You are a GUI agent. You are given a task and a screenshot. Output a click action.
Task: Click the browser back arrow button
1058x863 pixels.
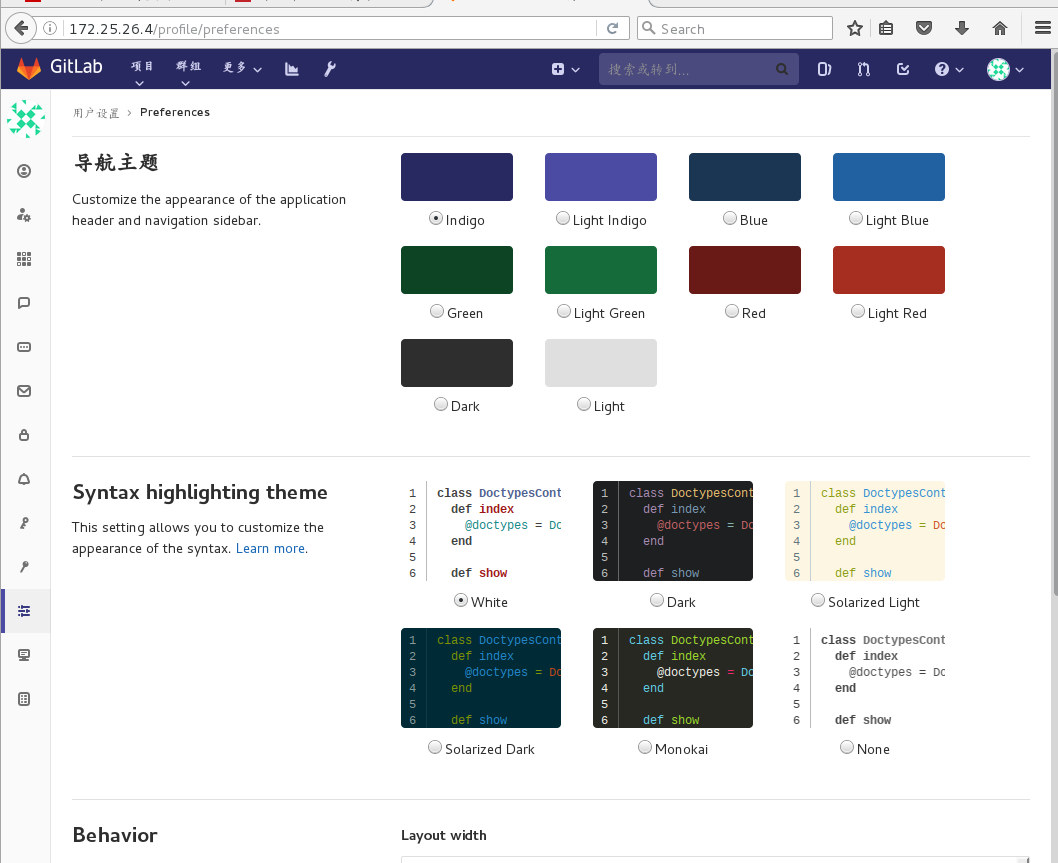(x=21, y=28)
